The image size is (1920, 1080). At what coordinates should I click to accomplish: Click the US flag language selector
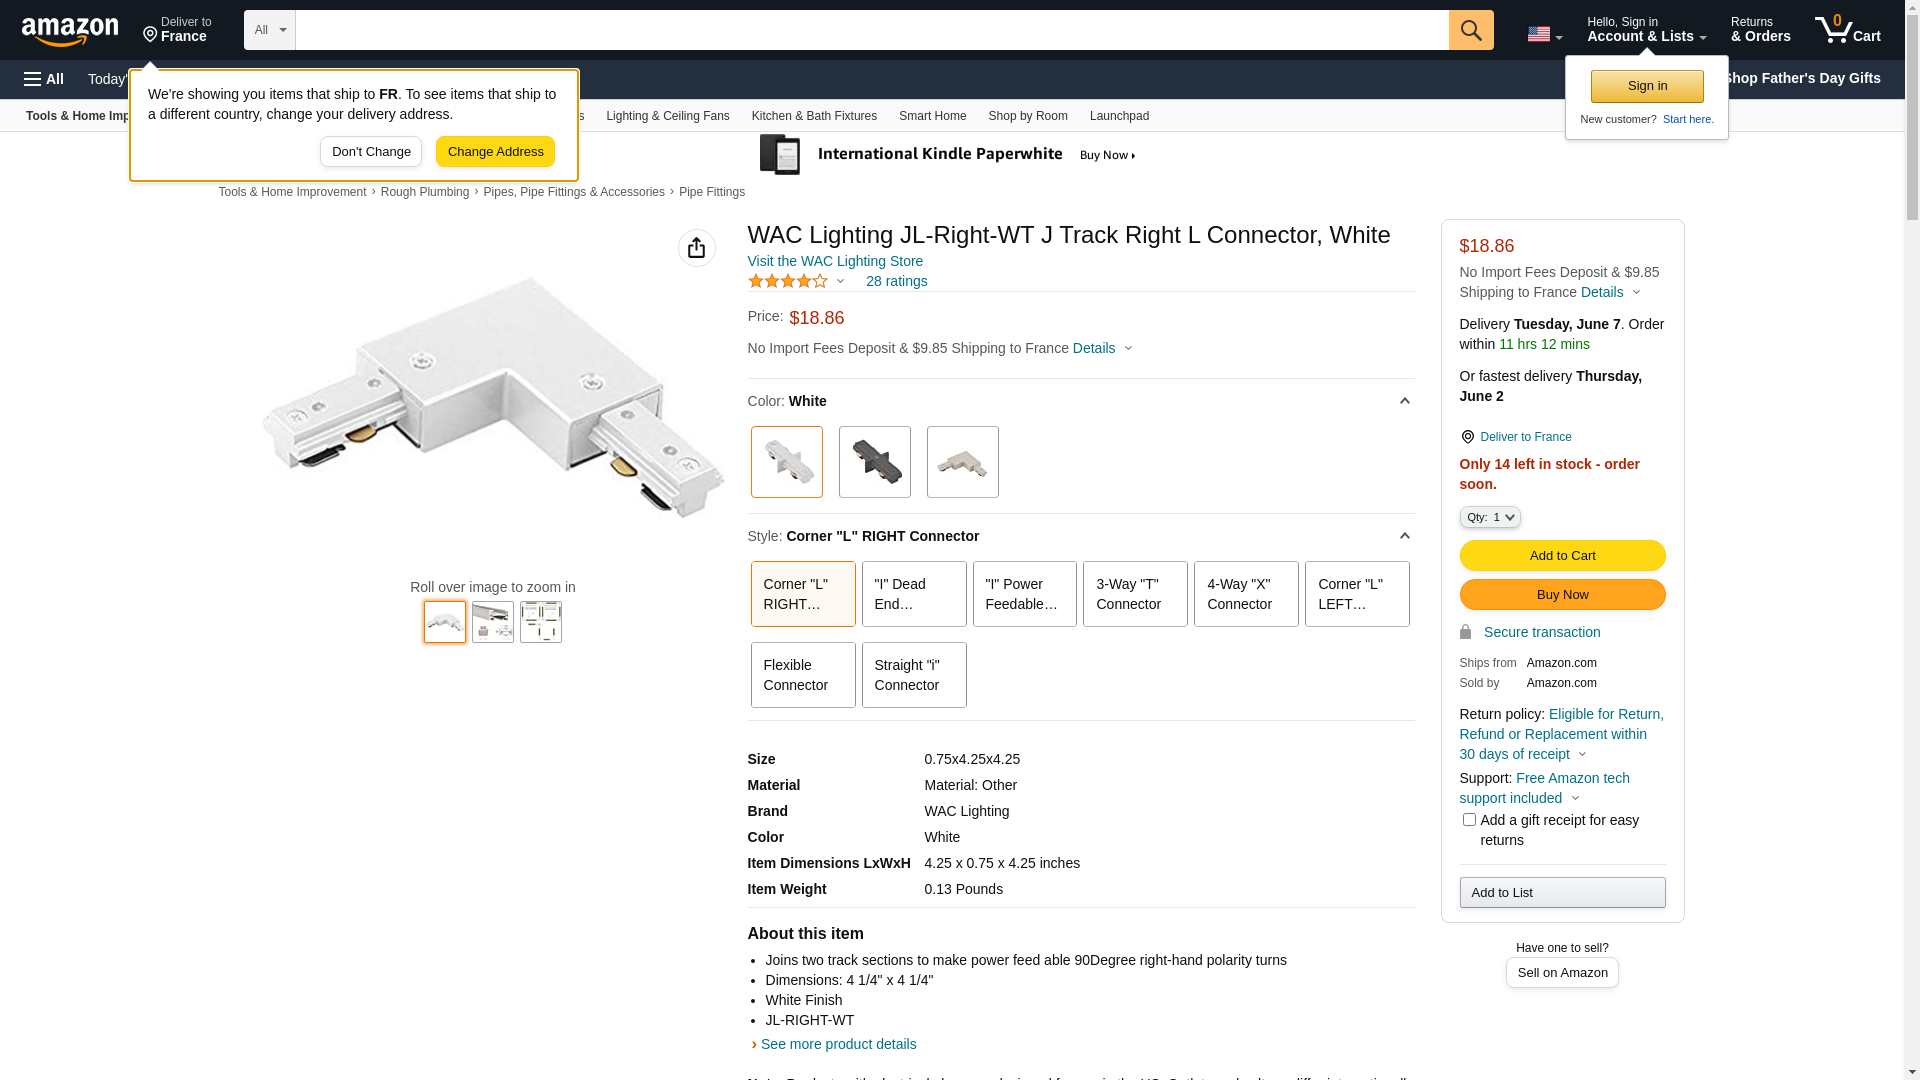tap(1543, 34)
